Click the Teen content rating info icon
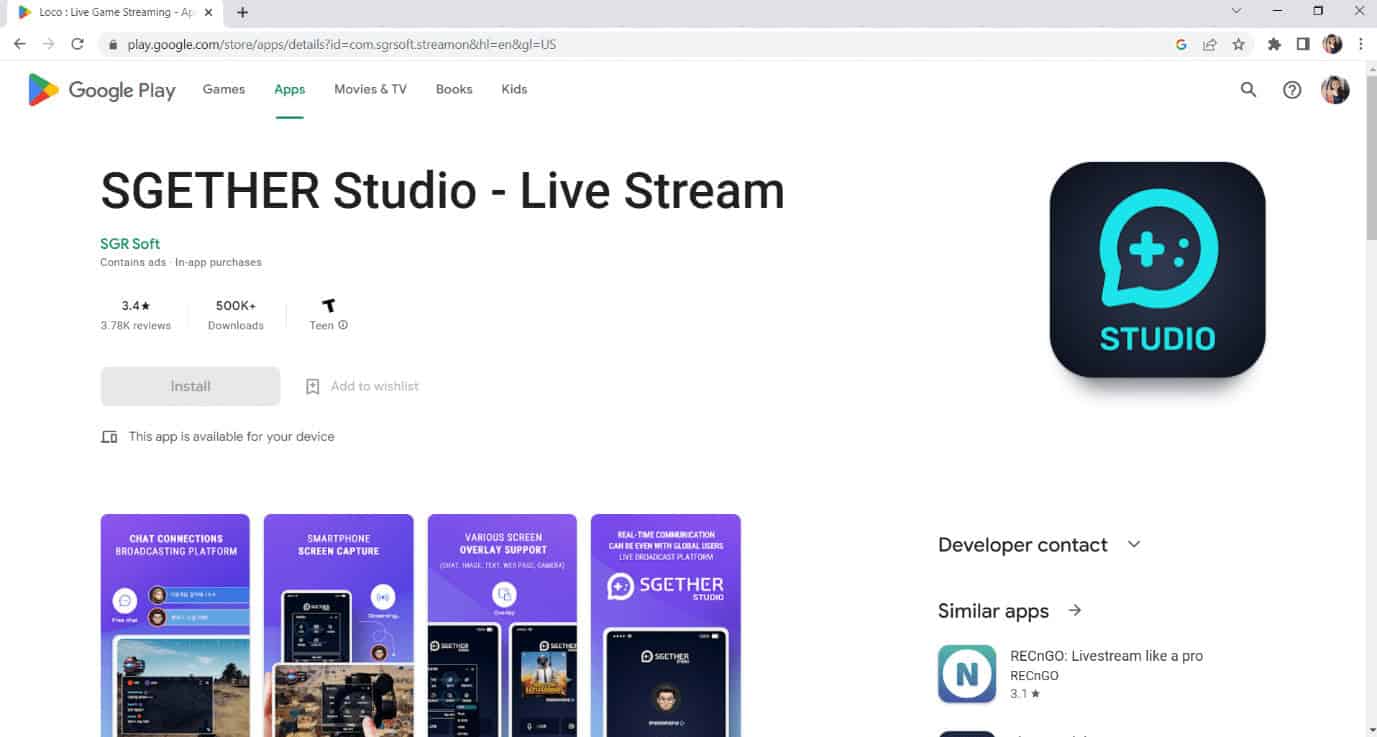The image size is (1377, 737). 343,325
